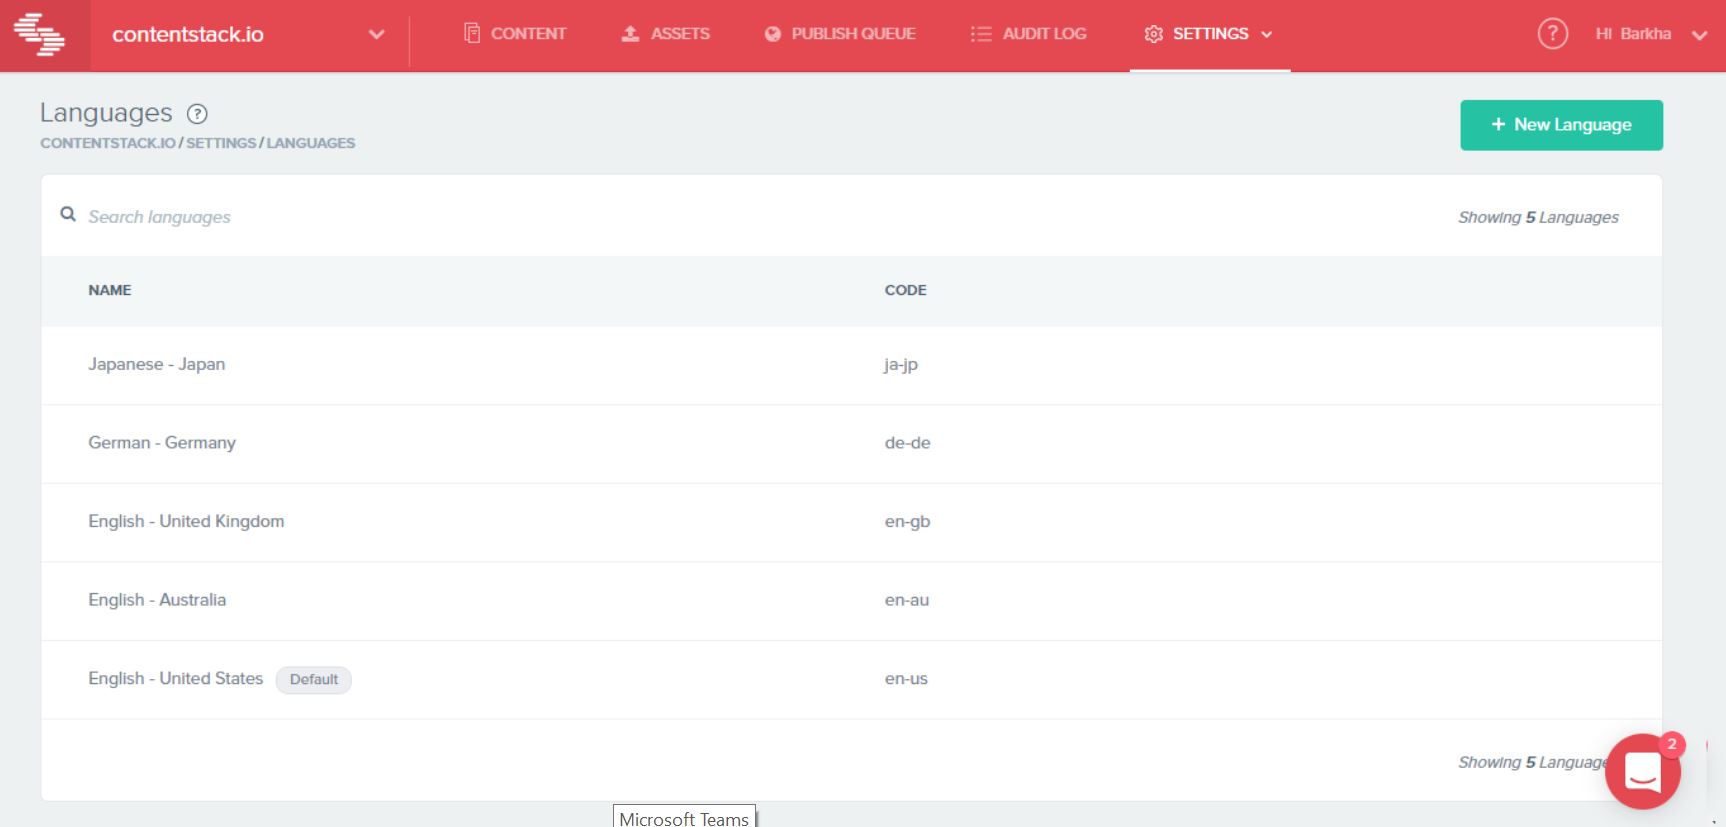Image resolution: width=1726 pixels, height=827 pixels.
Task: Select the German - Germany language row
Action: click(x=851, y=444)
